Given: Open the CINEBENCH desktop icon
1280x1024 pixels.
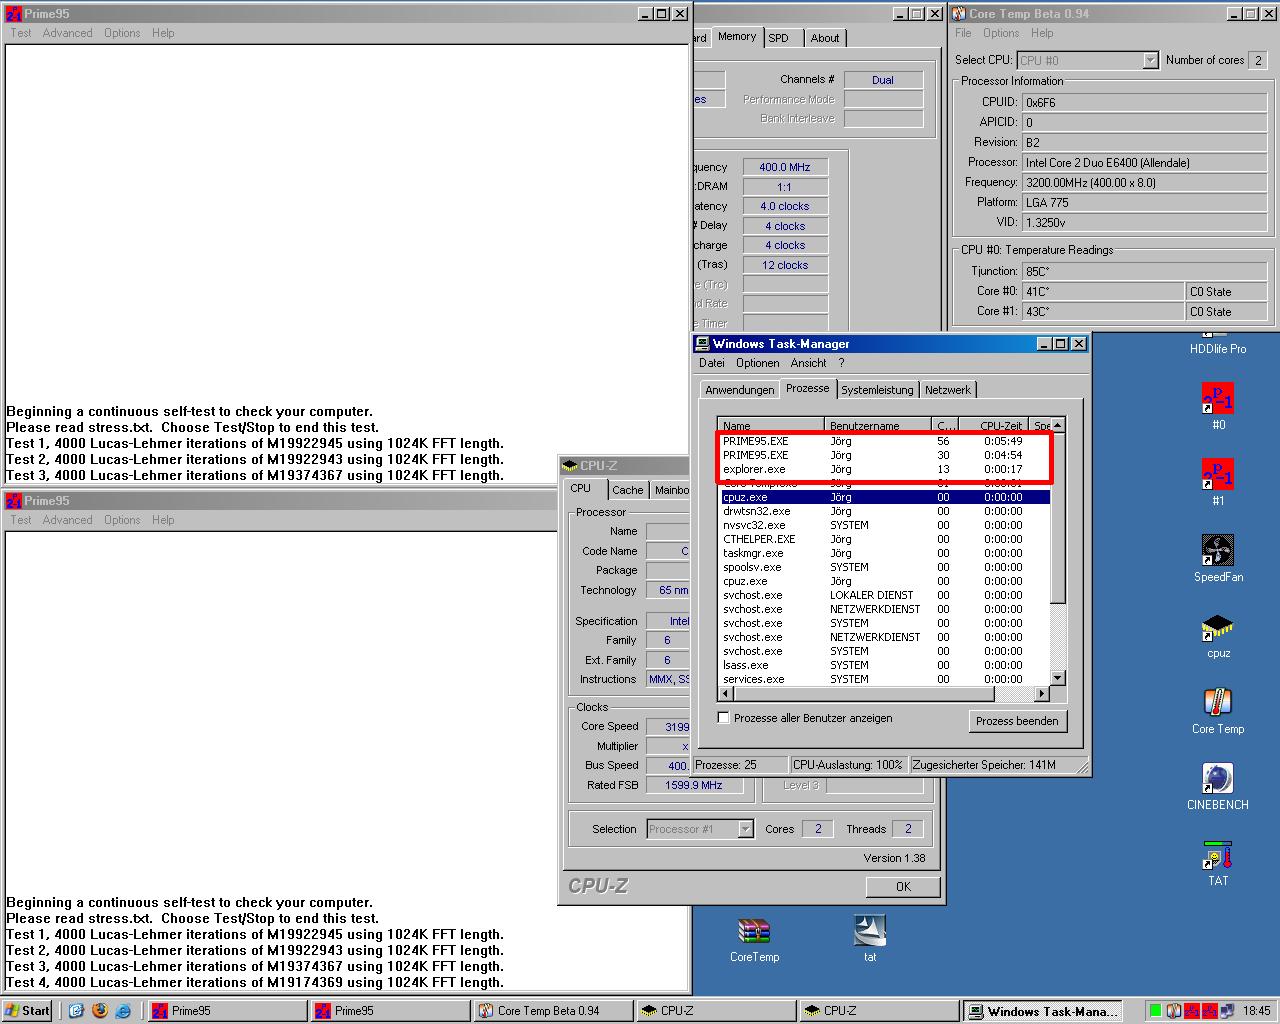Looking at the screenshot, I should [x=1217, y=787].
